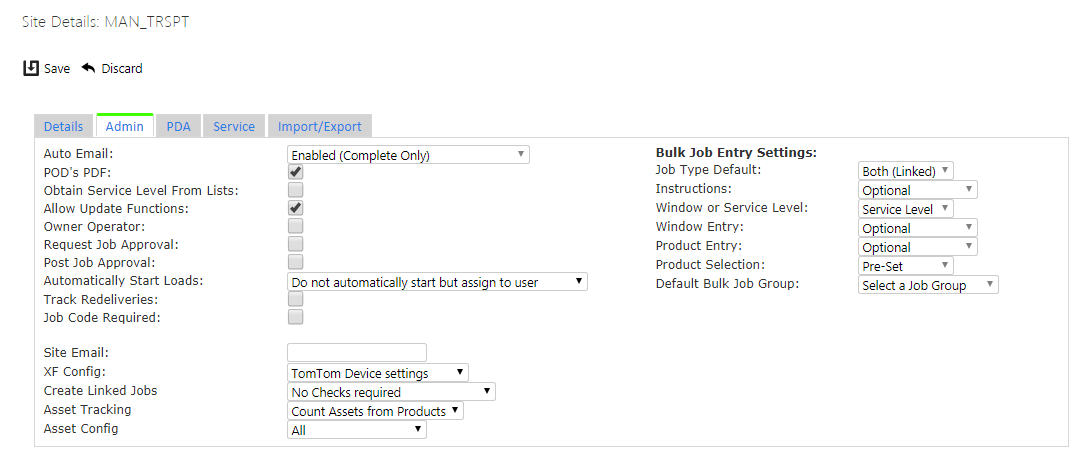Click the Site Email input field

[357, 352]
